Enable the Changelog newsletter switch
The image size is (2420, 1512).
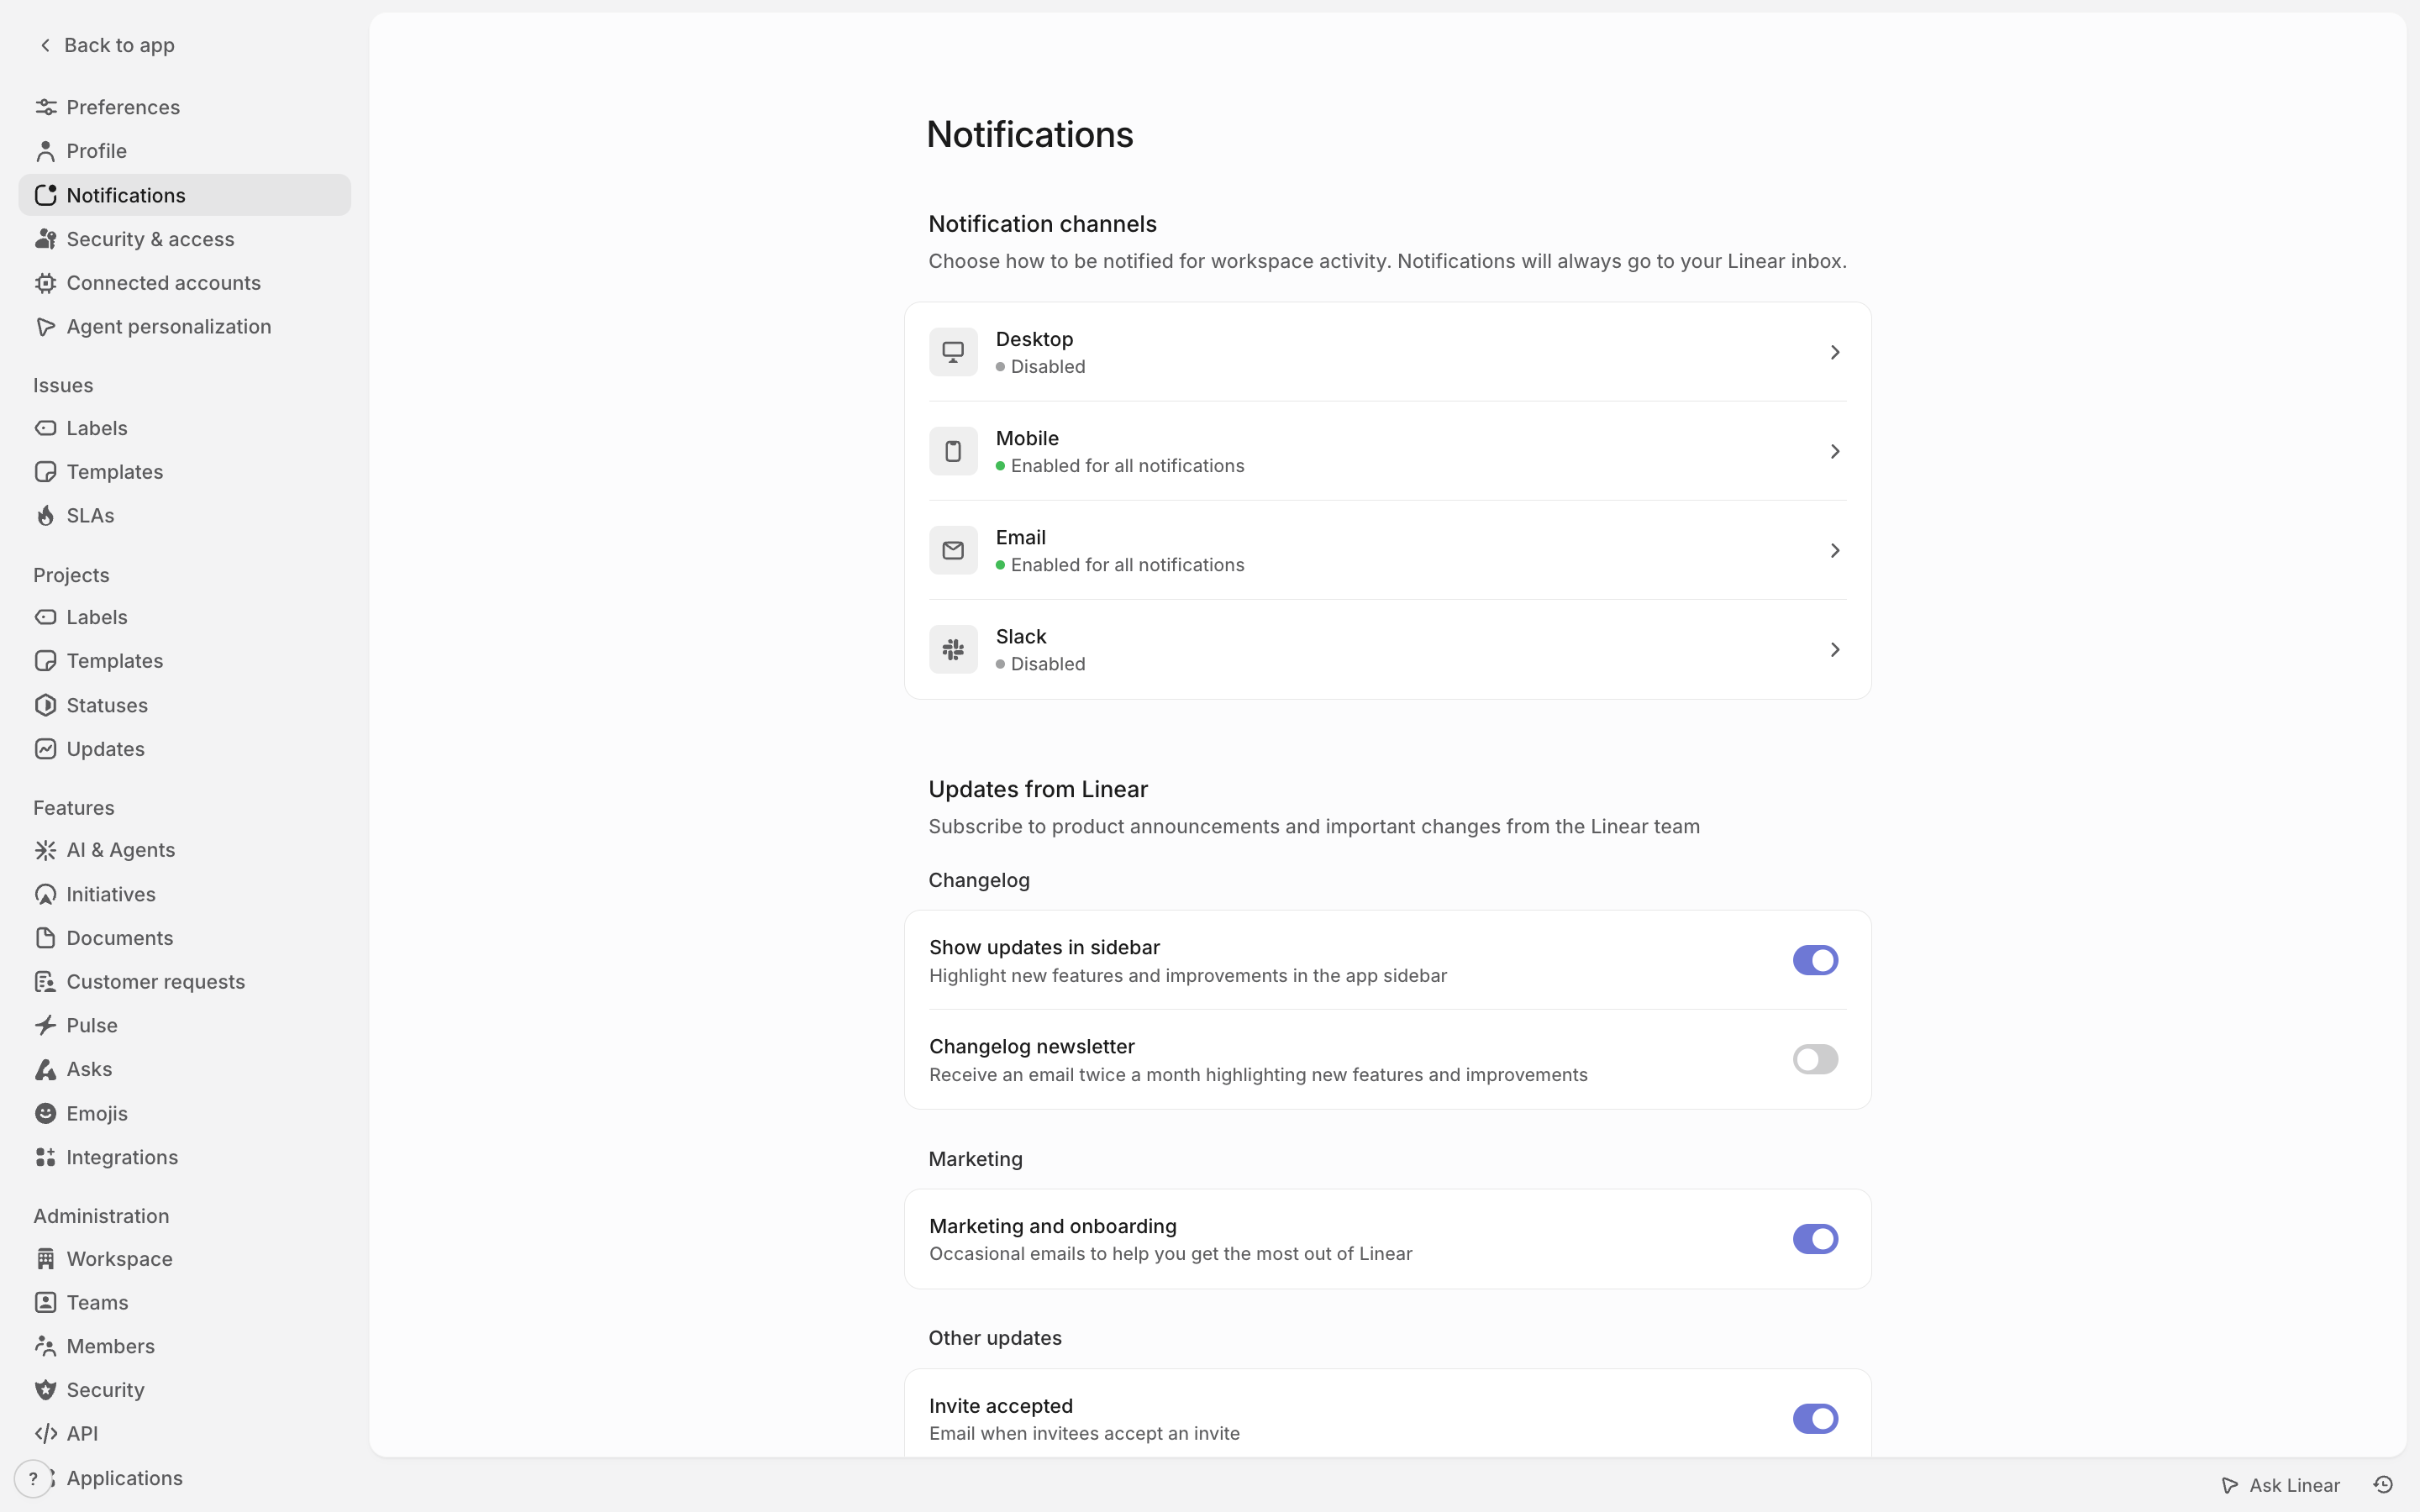1815,1059
